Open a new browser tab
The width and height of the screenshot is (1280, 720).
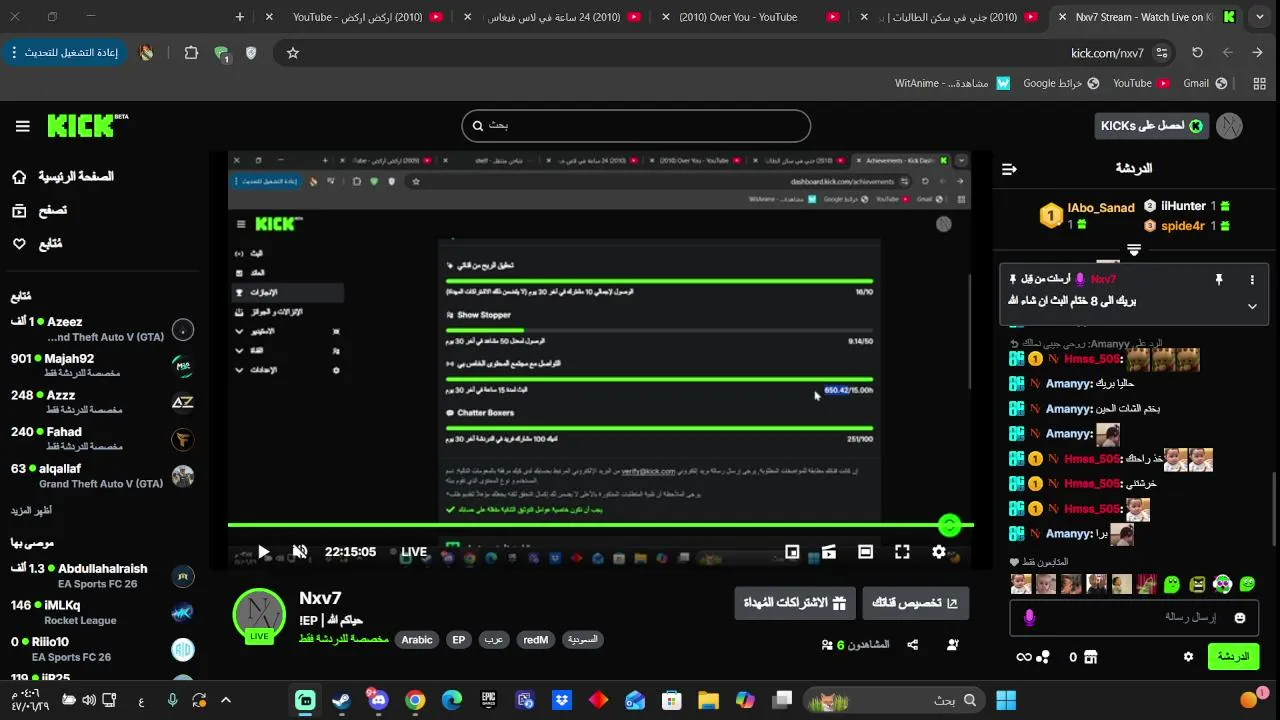pyautogui.click(x=240, y=17)
